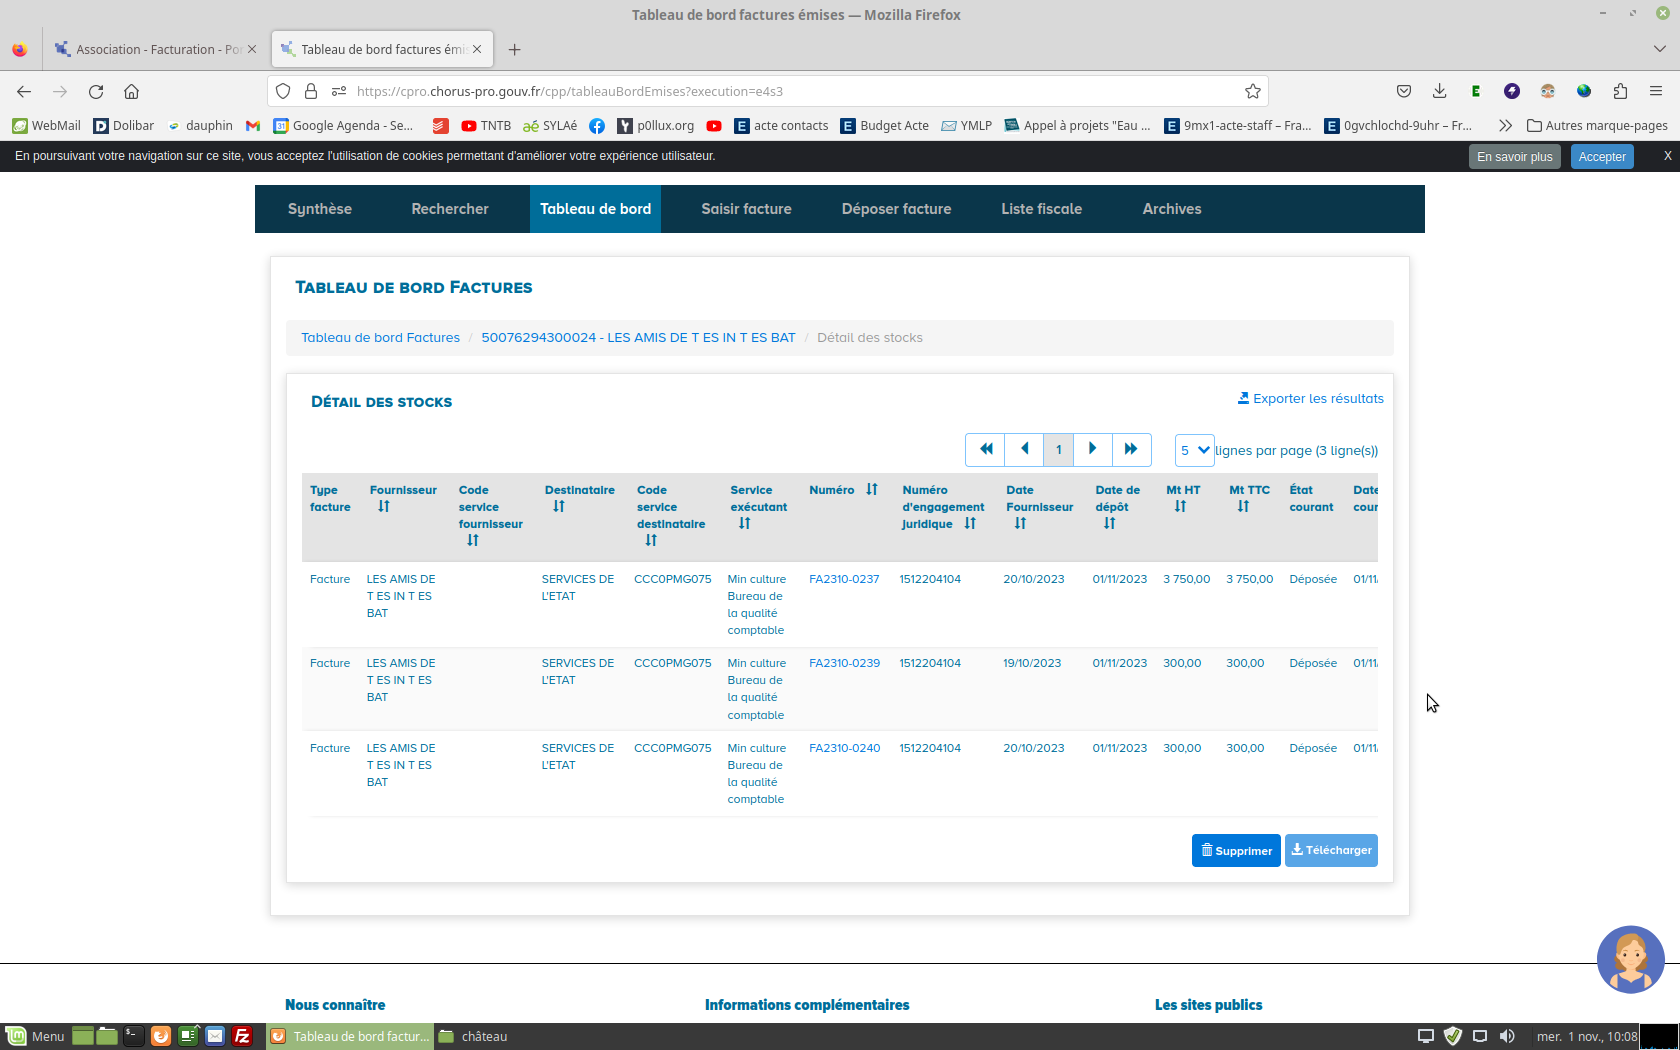Open lines per page dropdown
The width and height of the screenshot is (1680, 1050).
tap(1194, 450)
